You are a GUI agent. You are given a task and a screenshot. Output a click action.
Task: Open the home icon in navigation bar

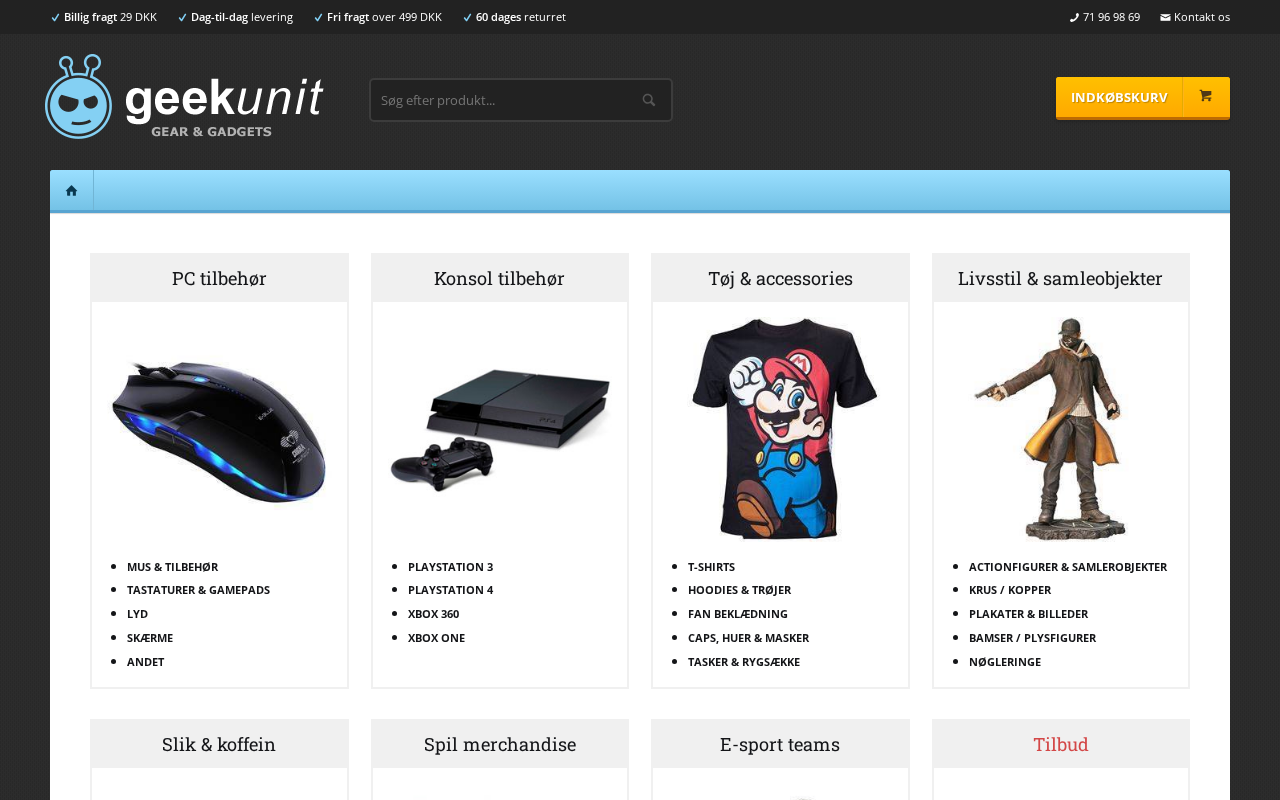[x=72, y=191]
